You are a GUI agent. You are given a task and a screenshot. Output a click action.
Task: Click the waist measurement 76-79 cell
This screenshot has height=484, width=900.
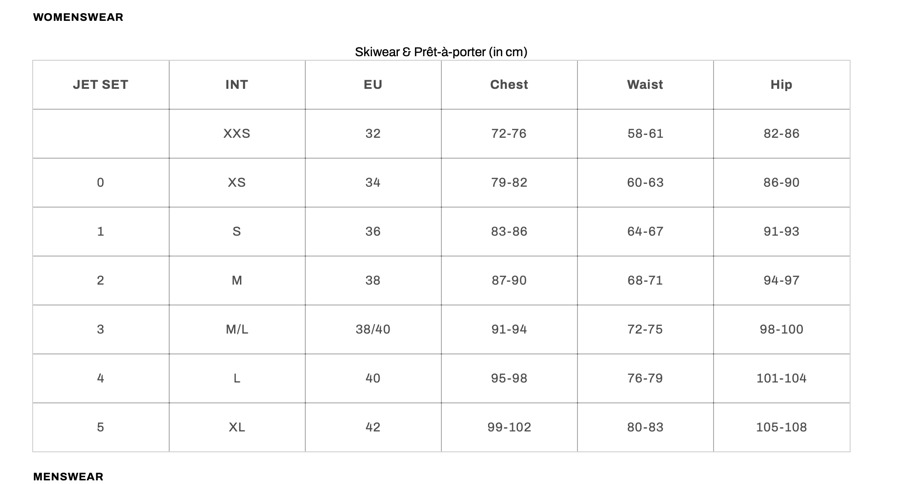645,379
